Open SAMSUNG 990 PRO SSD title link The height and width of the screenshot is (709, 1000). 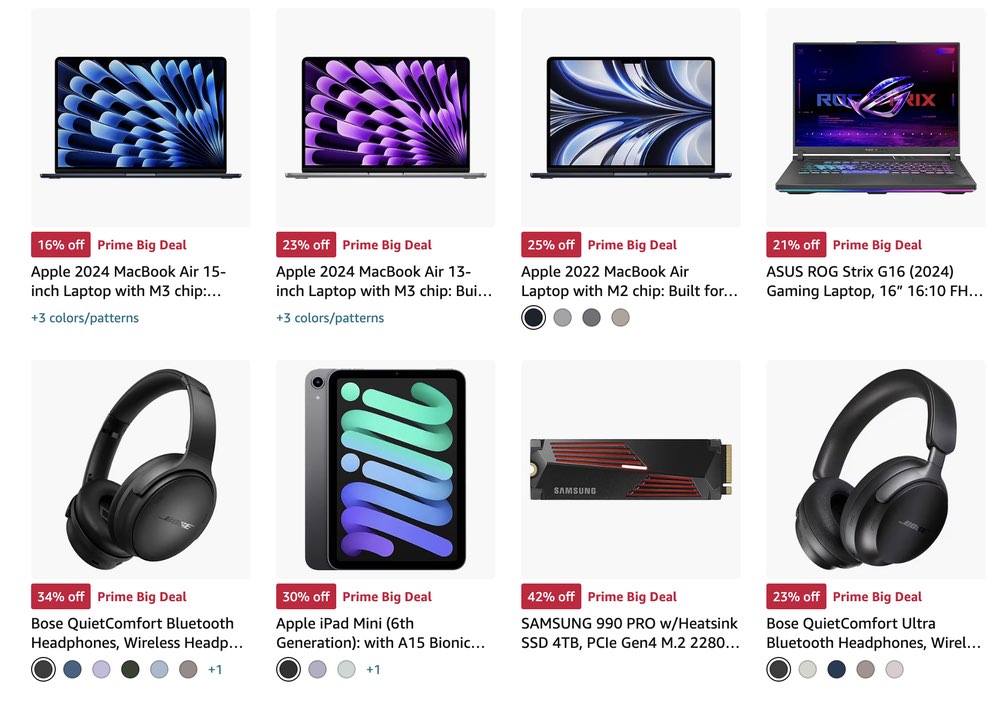[x=630, y=633]
